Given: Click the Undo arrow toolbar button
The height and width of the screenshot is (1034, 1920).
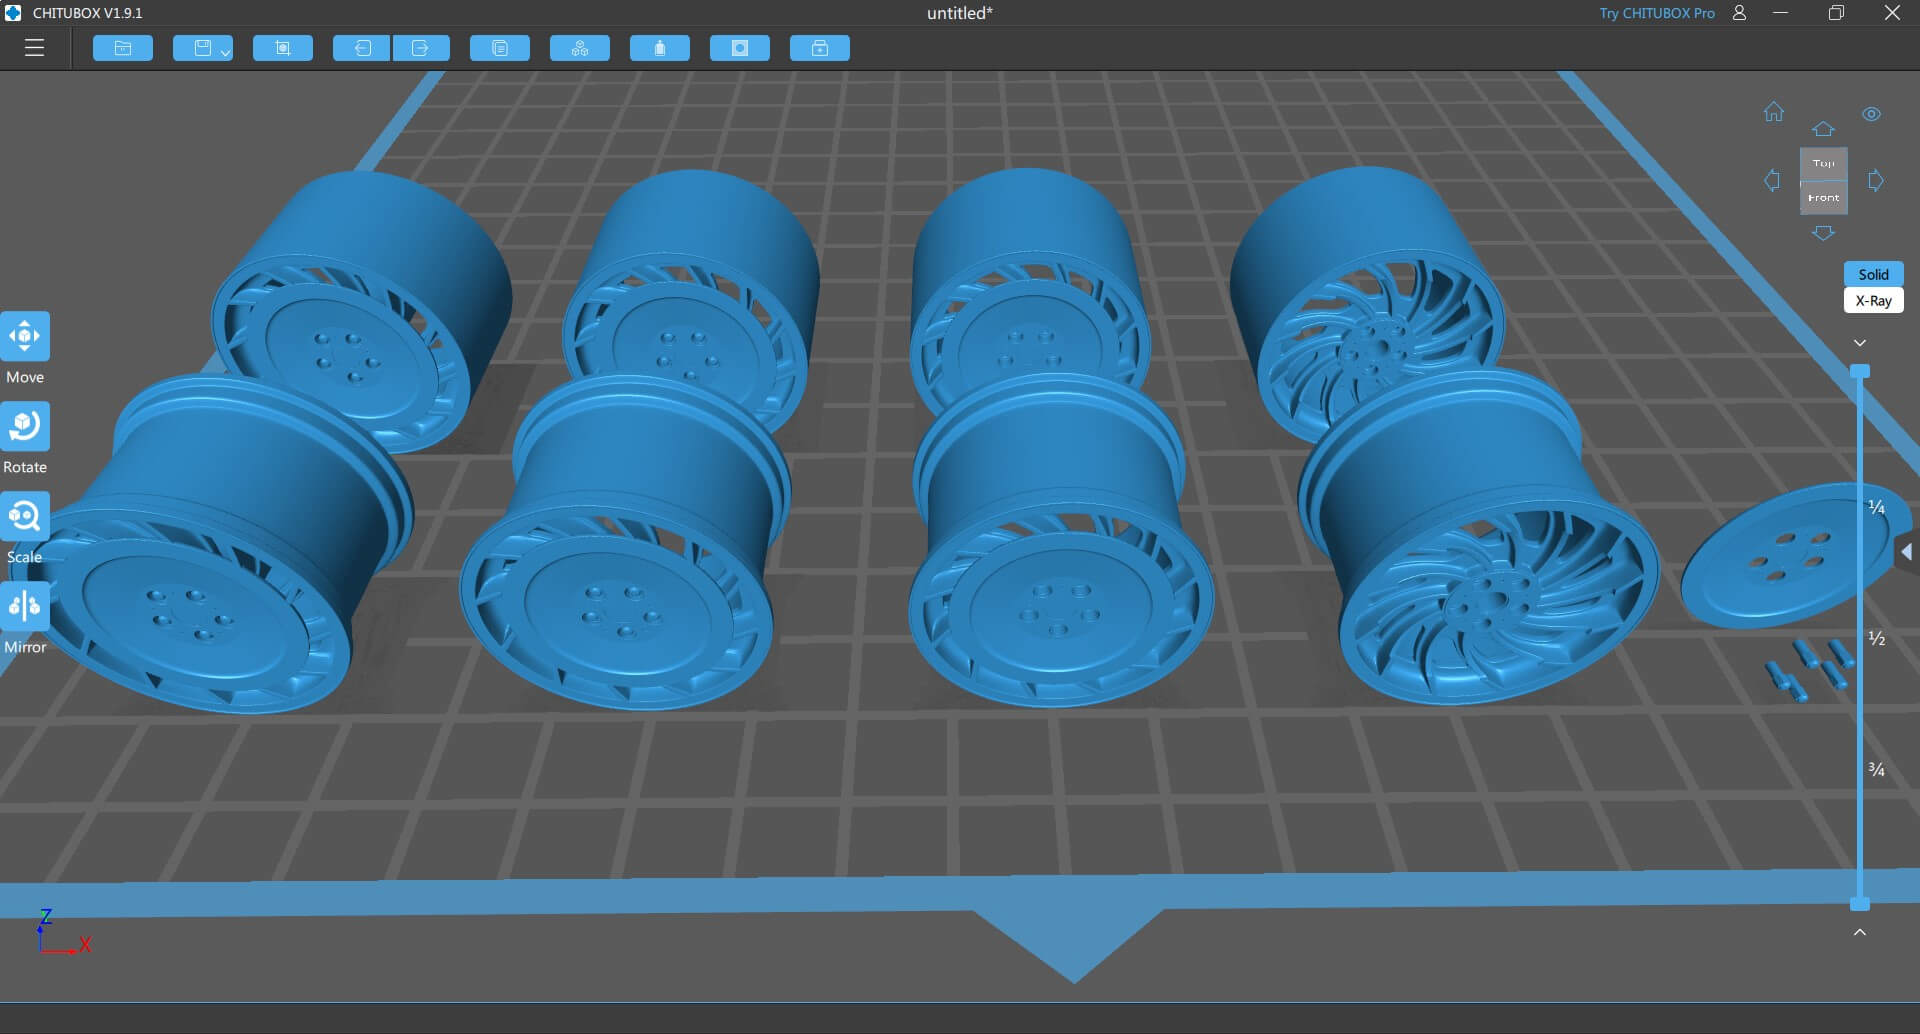Looking at the screenshot, I should click(361, 48).
